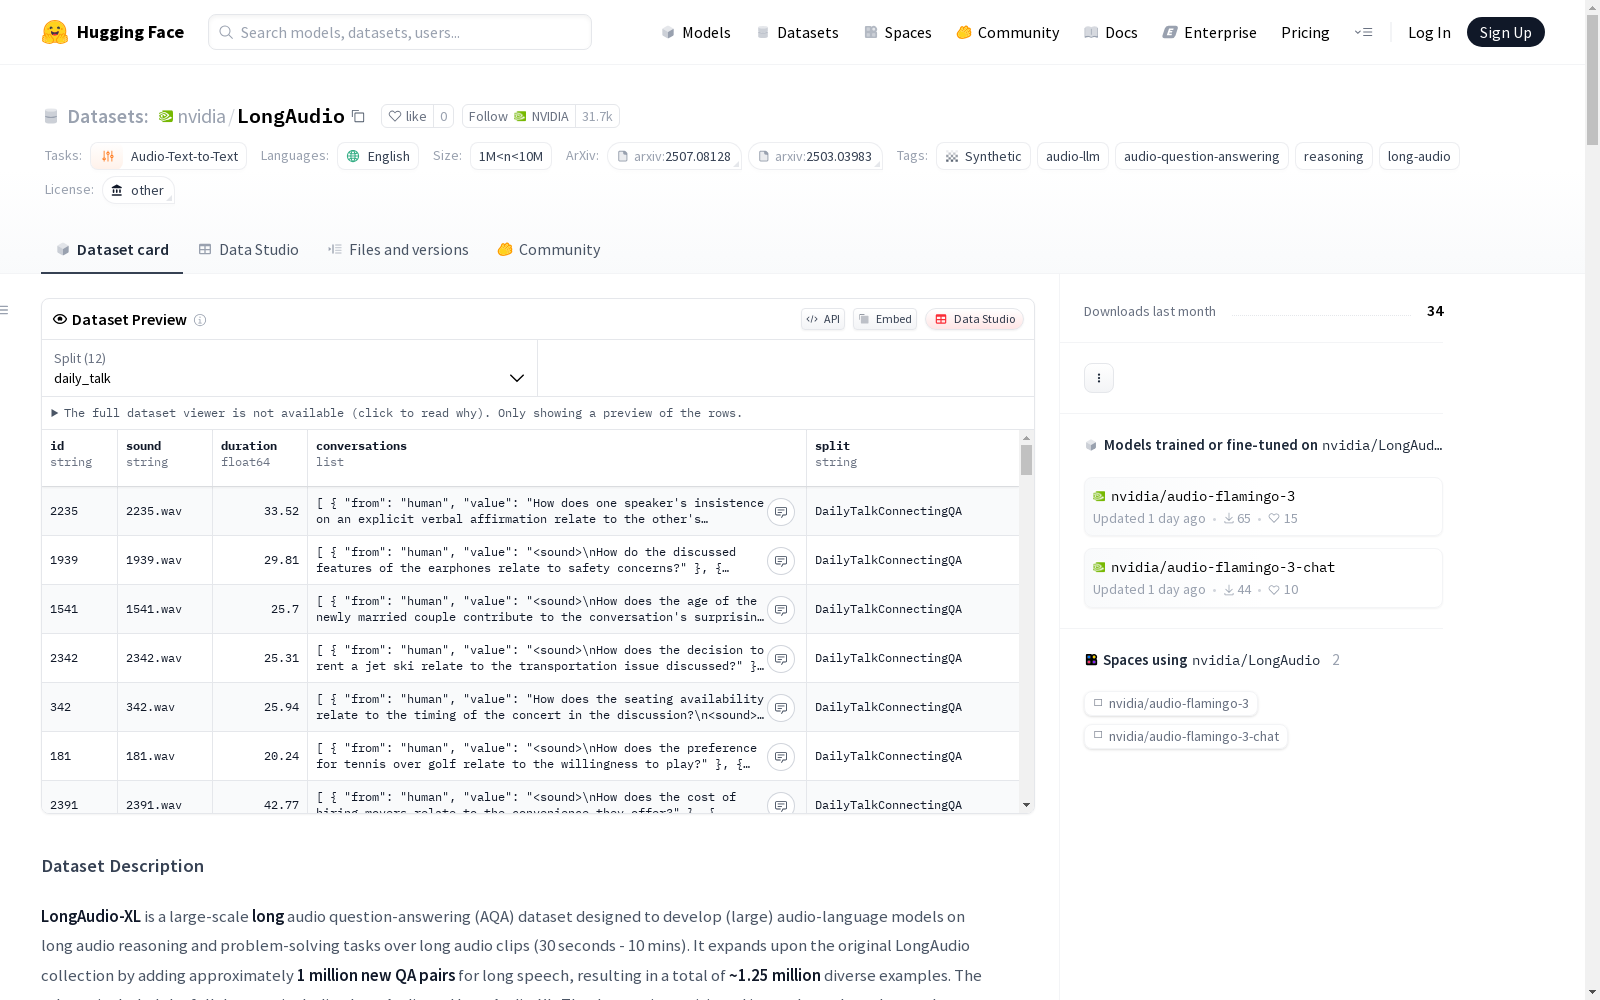
Task: Open the left sidebar table of contents
Action: 4,310
